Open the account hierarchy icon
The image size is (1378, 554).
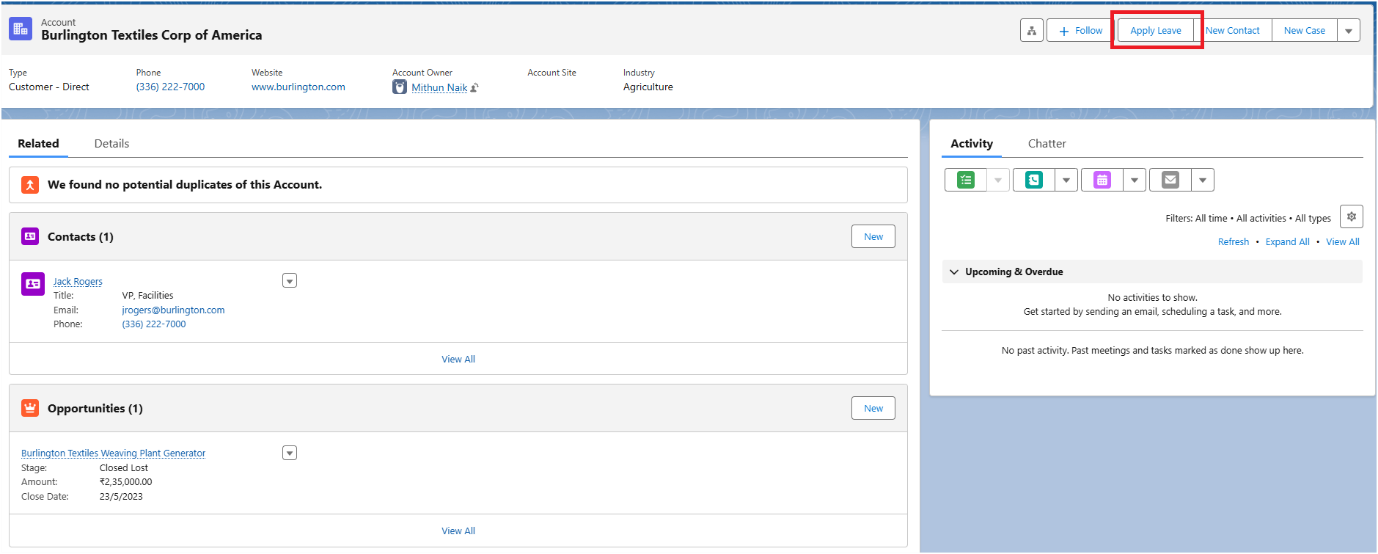point(1032,31)
